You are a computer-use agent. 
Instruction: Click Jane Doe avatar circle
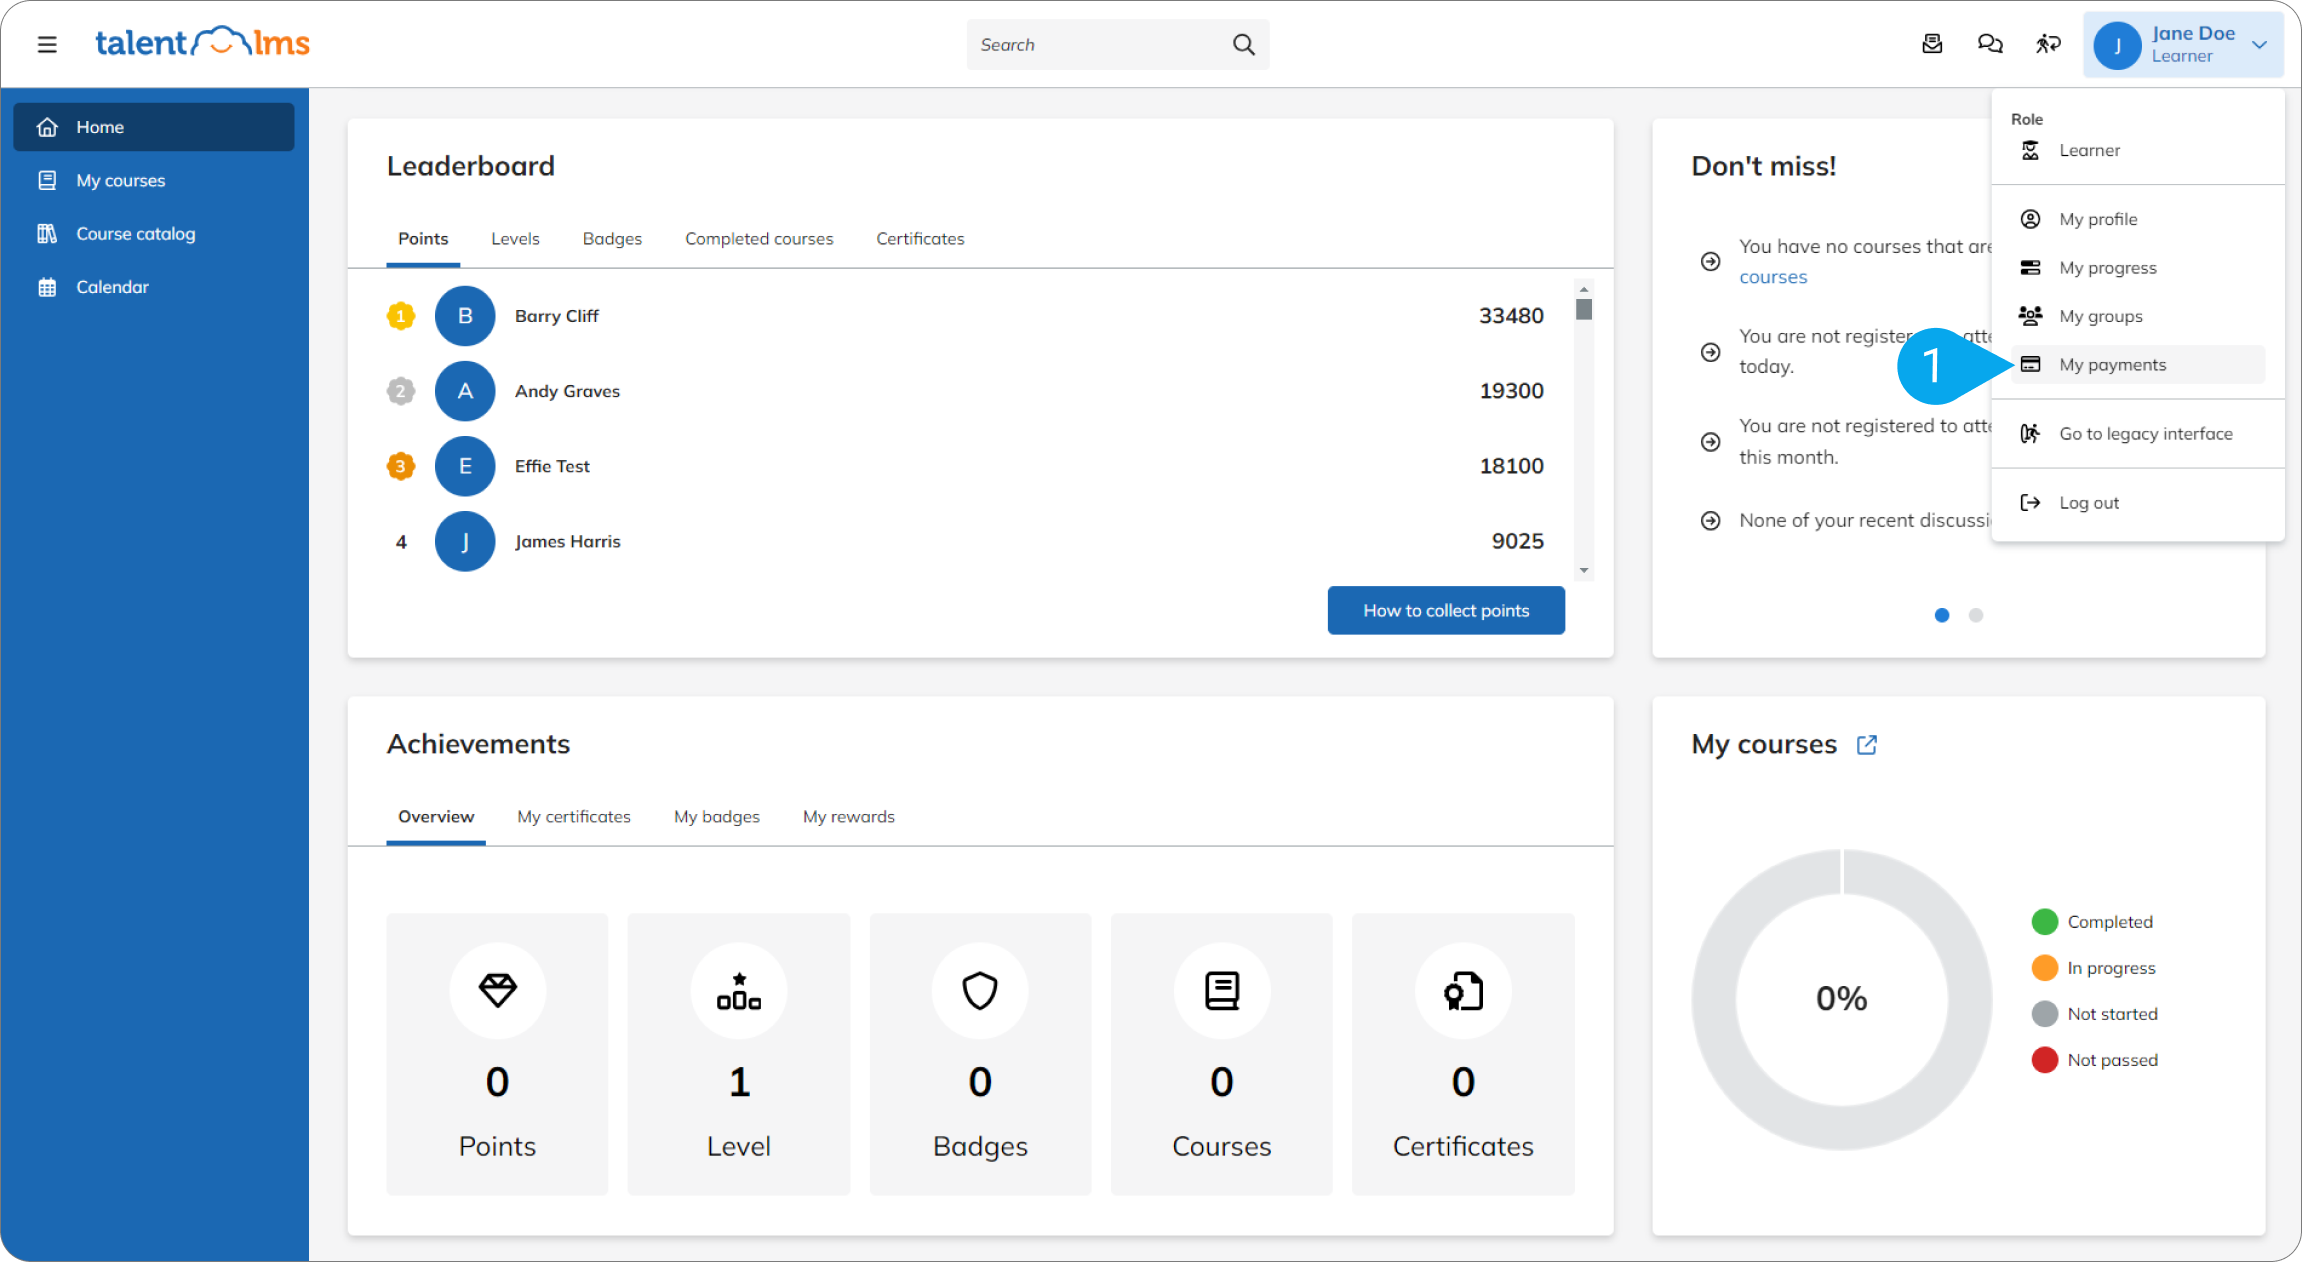coord(2117,46)
